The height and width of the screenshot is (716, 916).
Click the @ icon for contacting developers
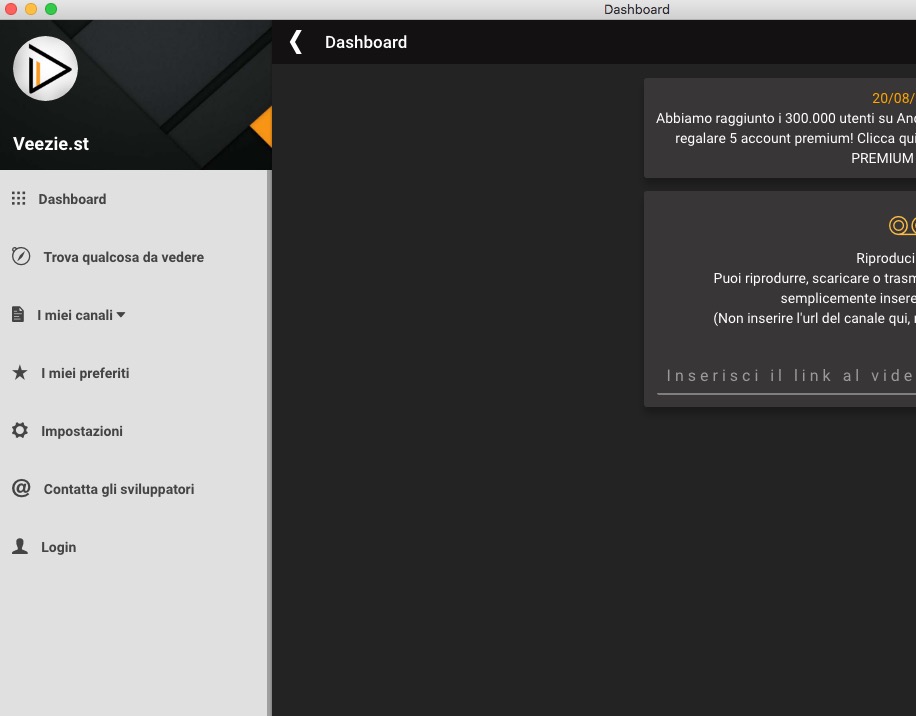tap(21, 489)
